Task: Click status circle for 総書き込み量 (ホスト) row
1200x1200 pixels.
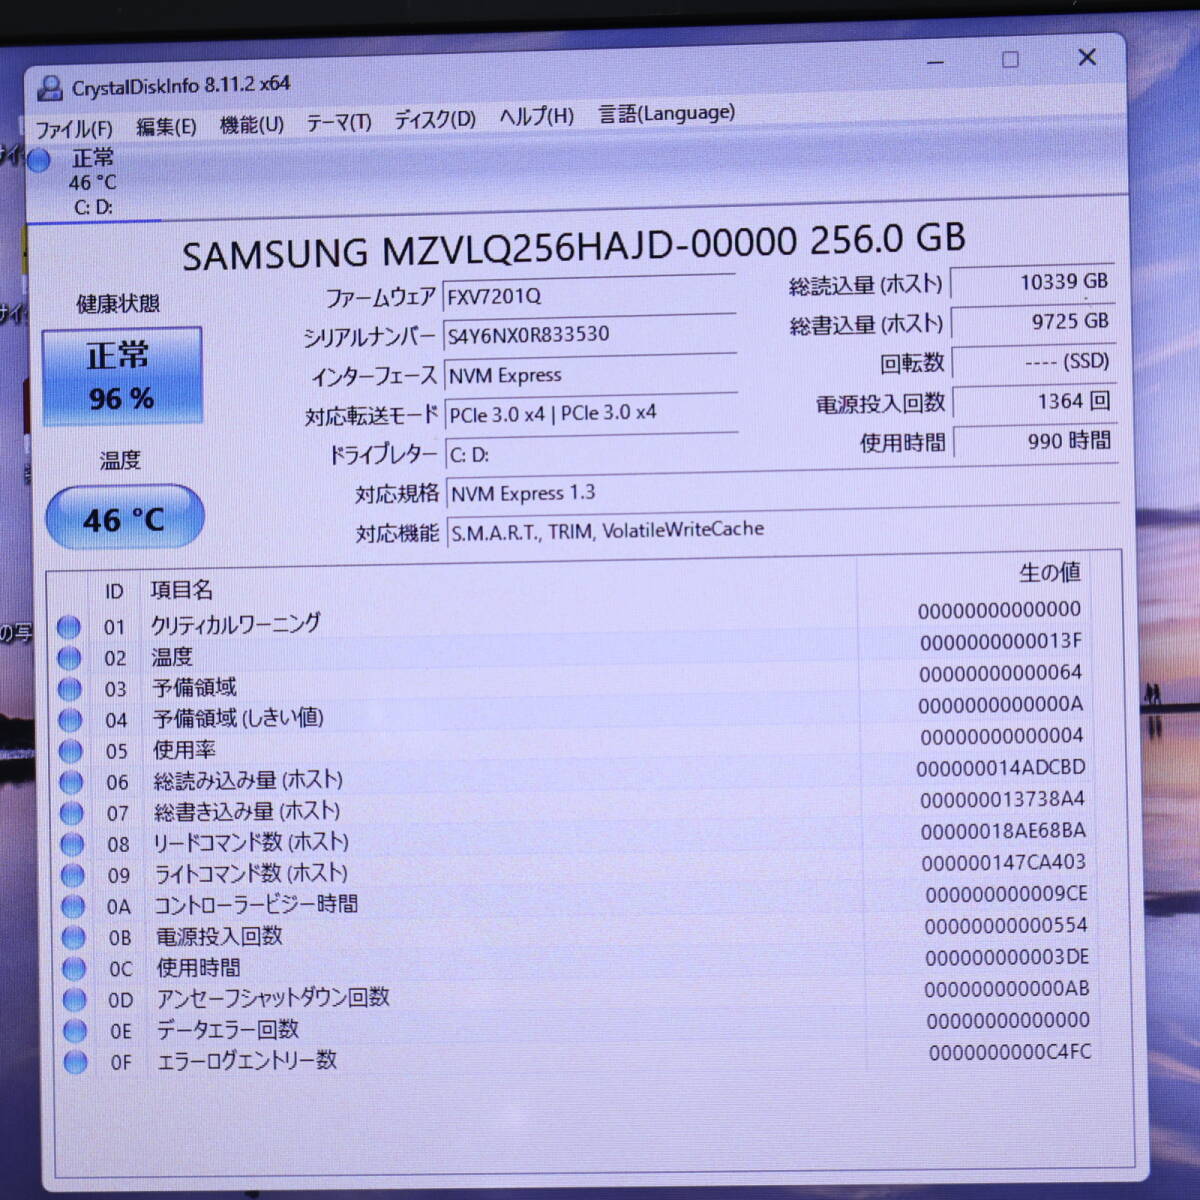Action: click(72, 813)
